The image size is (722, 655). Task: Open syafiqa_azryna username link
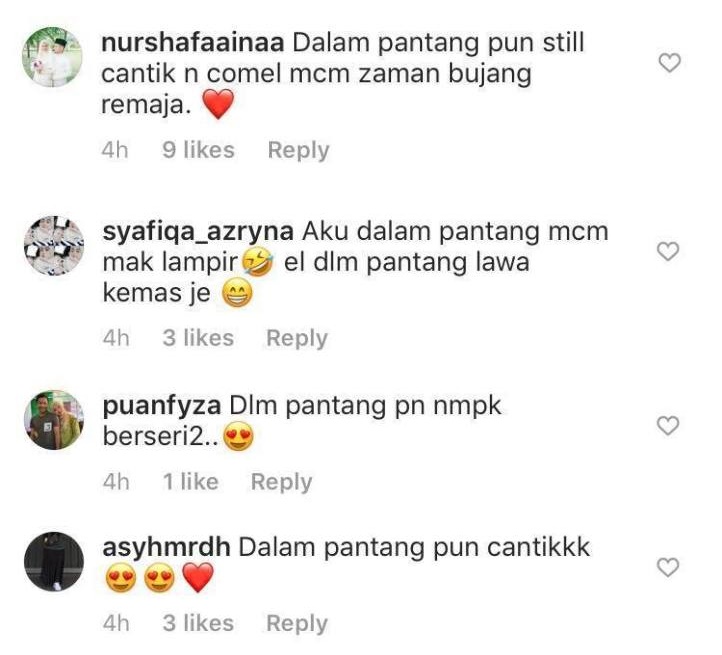(x=198, y=232)
